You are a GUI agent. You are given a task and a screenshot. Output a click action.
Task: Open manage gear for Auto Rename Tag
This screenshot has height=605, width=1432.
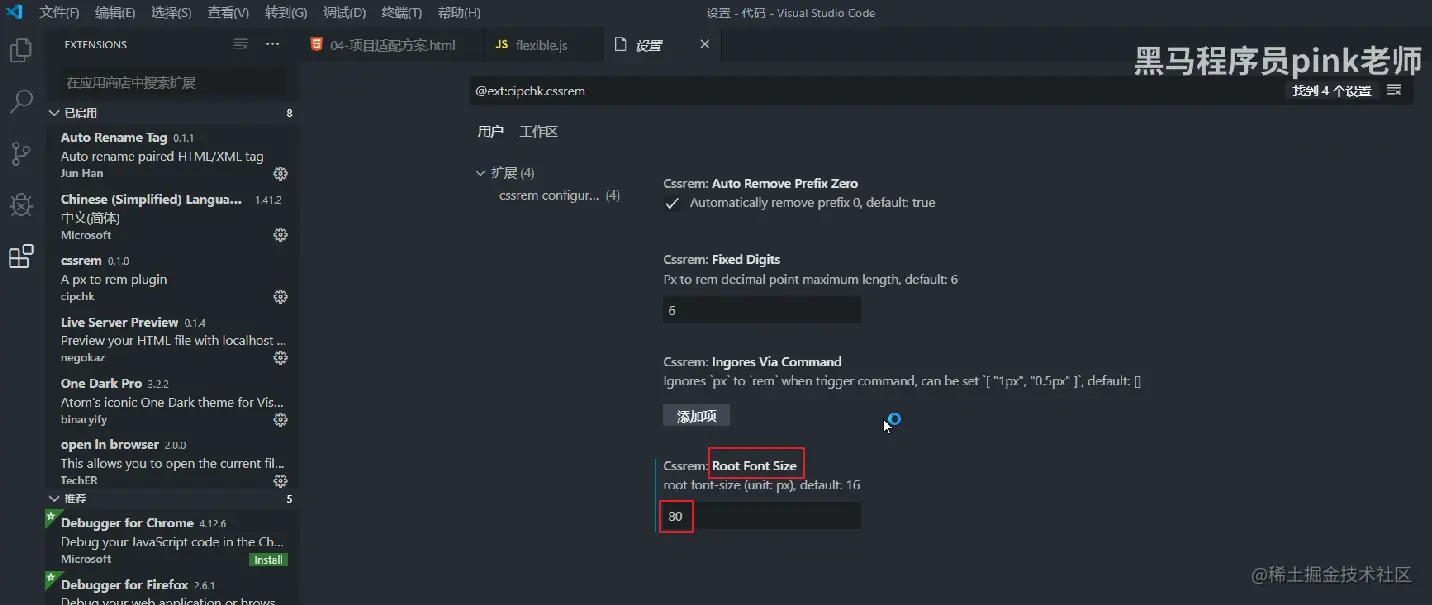(281, 173)
